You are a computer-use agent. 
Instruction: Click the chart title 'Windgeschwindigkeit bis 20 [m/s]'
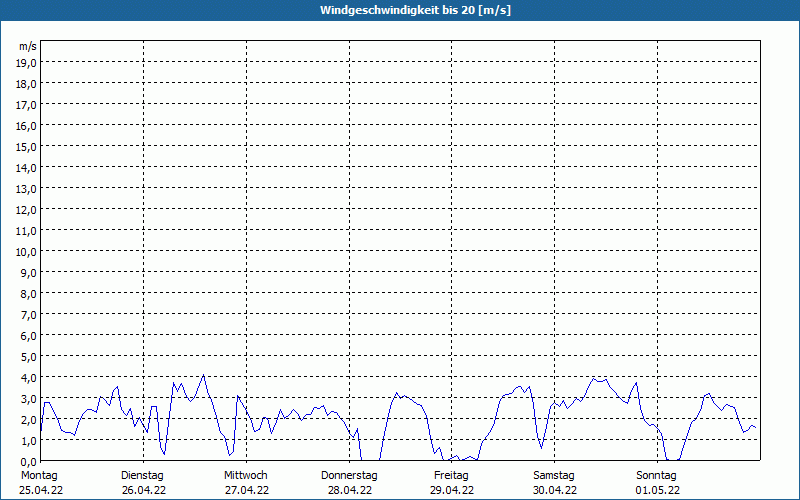pyautogui.click(x=415, y=10)
